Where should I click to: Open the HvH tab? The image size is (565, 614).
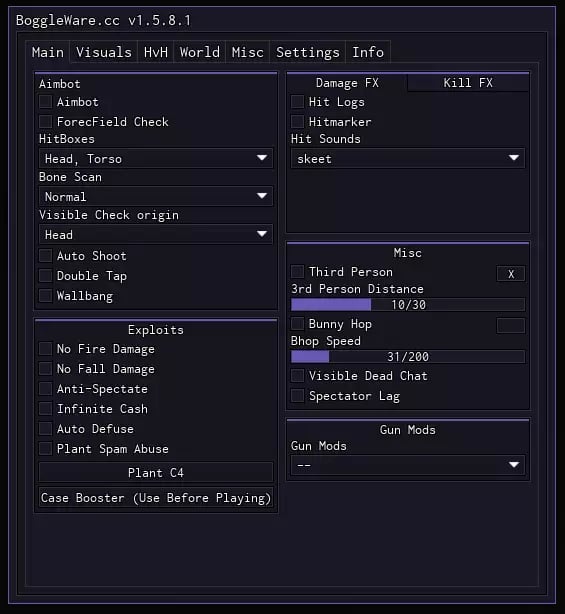pos(155,52)
